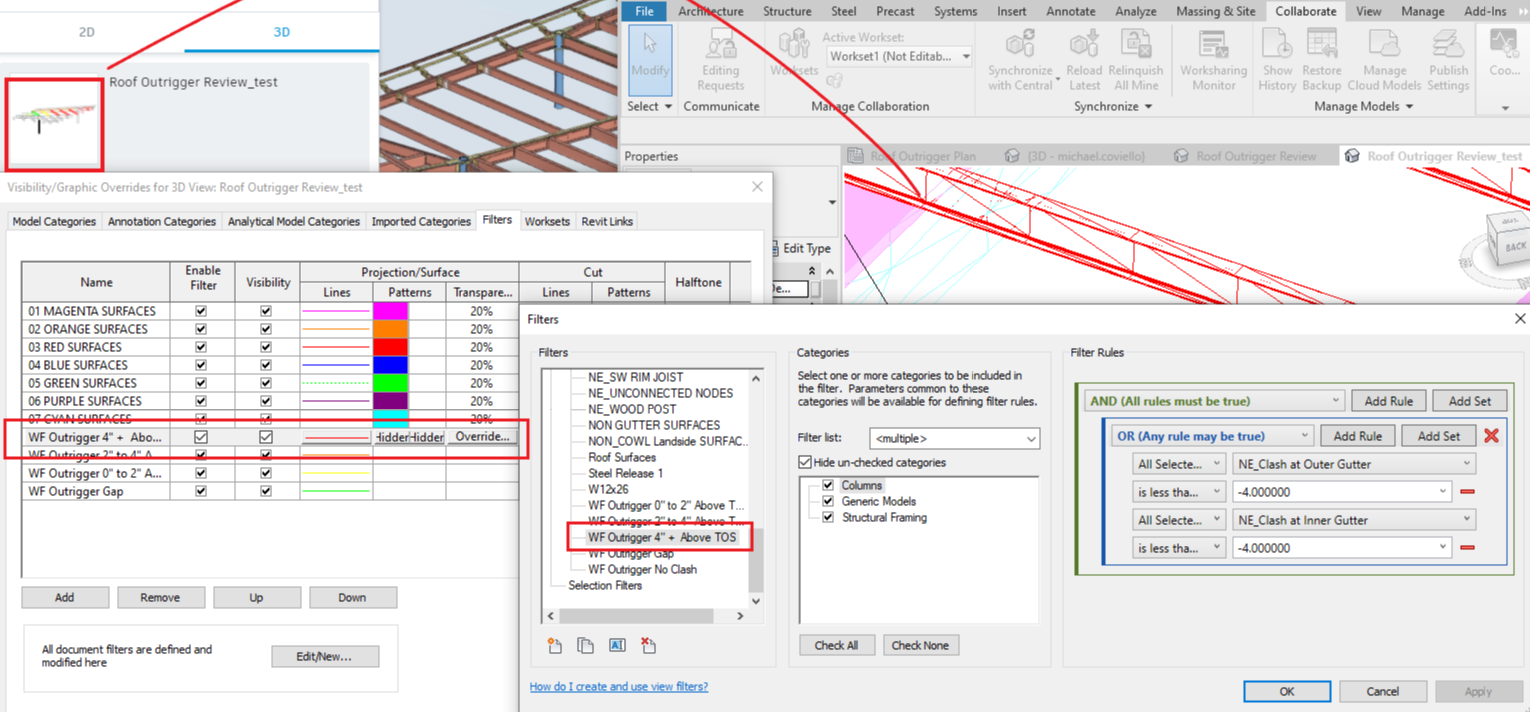
Task: Open the AND rule condition dropdown
Action: 1214,401
